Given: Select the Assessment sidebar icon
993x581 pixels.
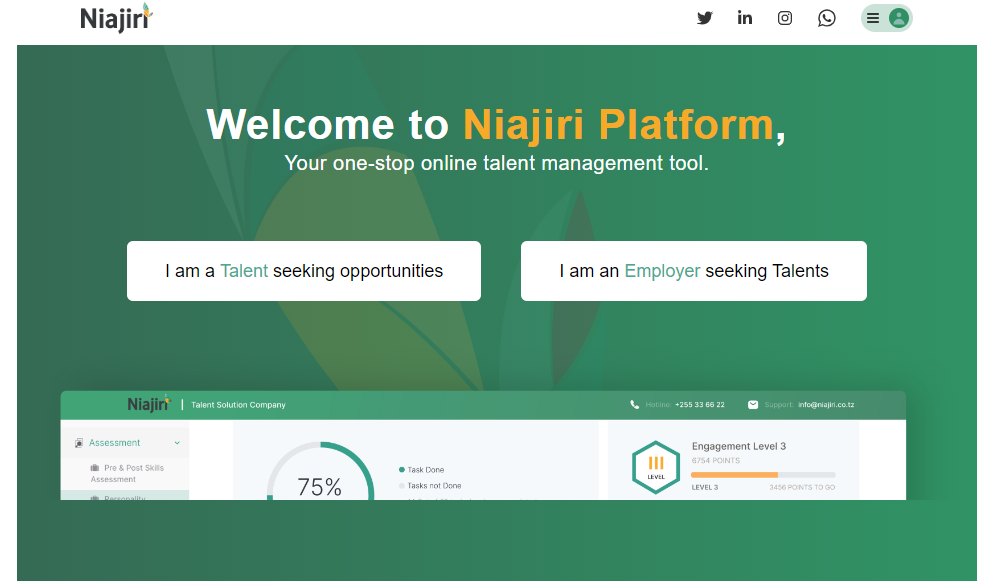Looking at the screenshot, I should [79, 442].
